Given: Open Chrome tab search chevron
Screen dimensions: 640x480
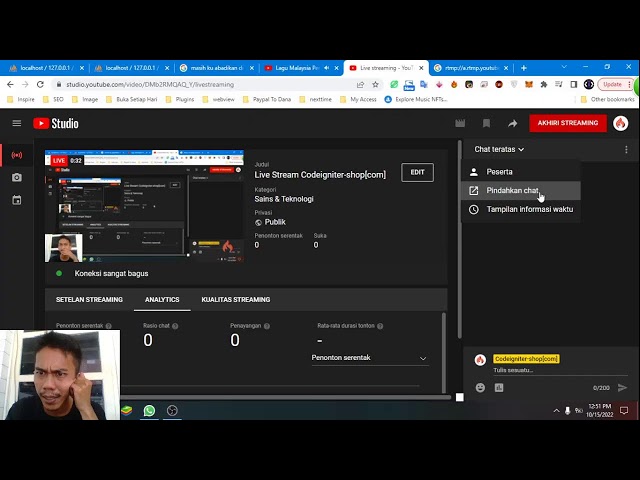Looking at the screenshot, I should click(564, 67).
